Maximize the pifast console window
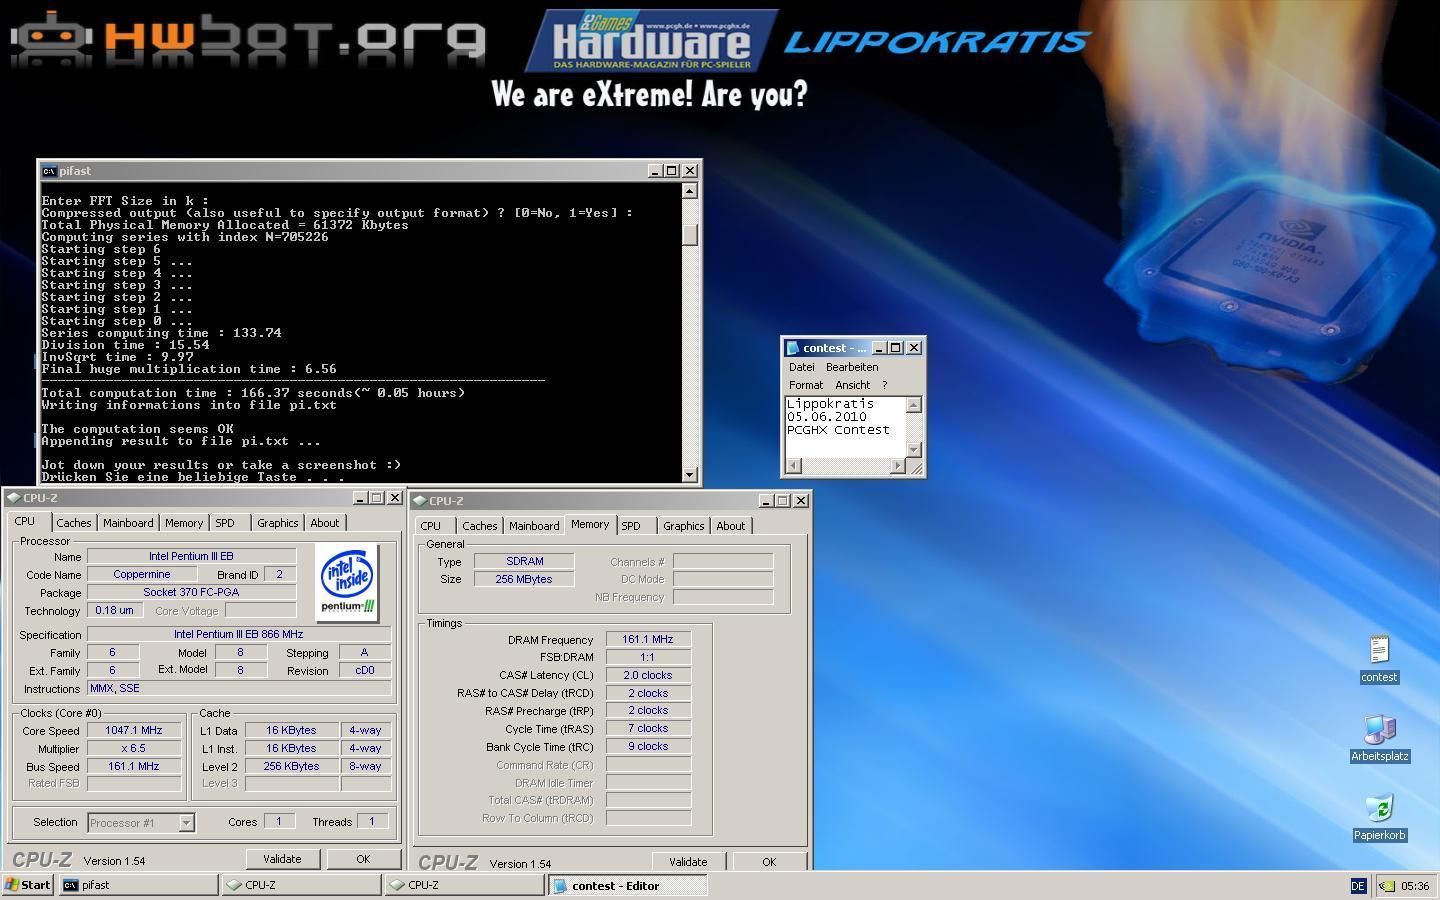Viewport: 1440px width, 900px height. coord(672,171)
